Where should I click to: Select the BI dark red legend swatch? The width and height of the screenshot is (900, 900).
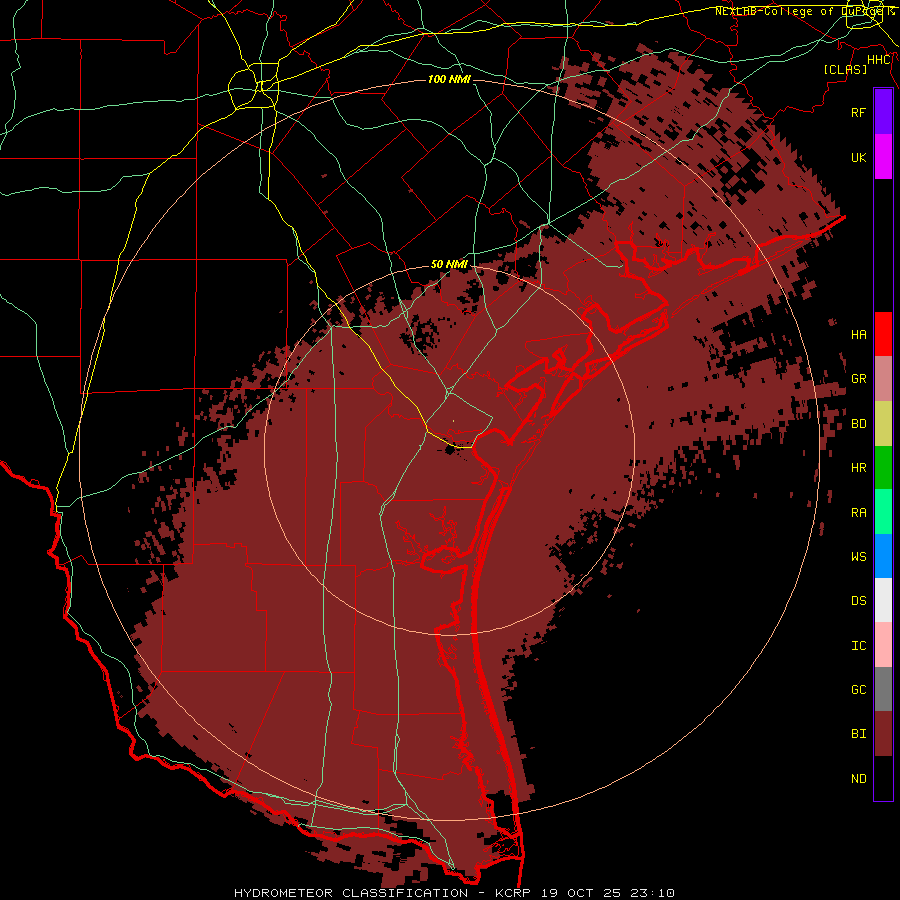pyautogui.click(x=883, y=734)
